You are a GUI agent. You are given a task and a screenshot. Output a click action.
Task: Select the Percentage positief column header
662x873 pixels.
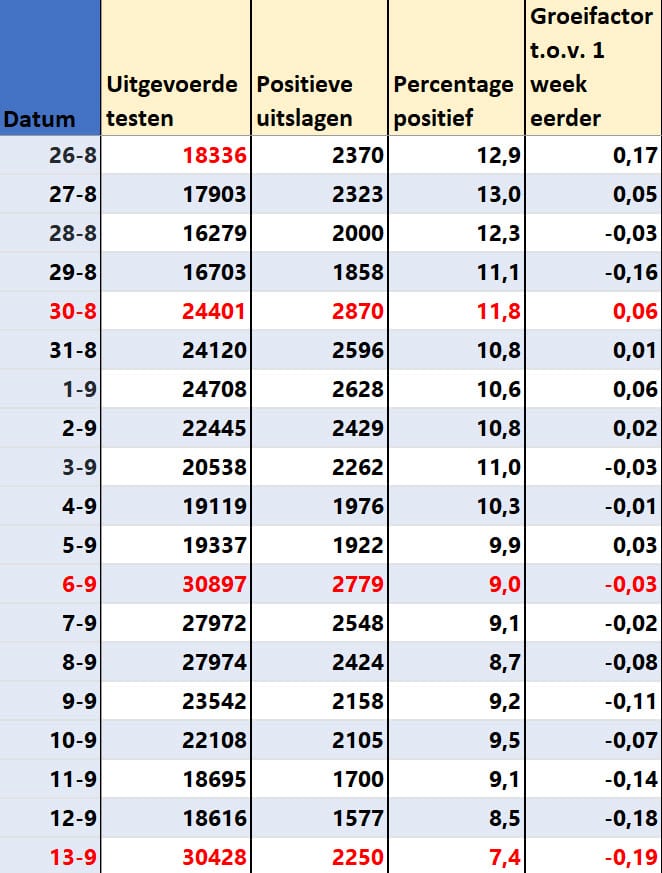tap(457, 67)
